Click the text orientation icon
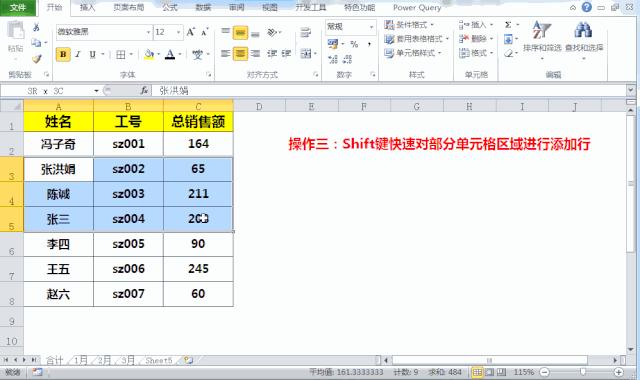 coord(272,32)
